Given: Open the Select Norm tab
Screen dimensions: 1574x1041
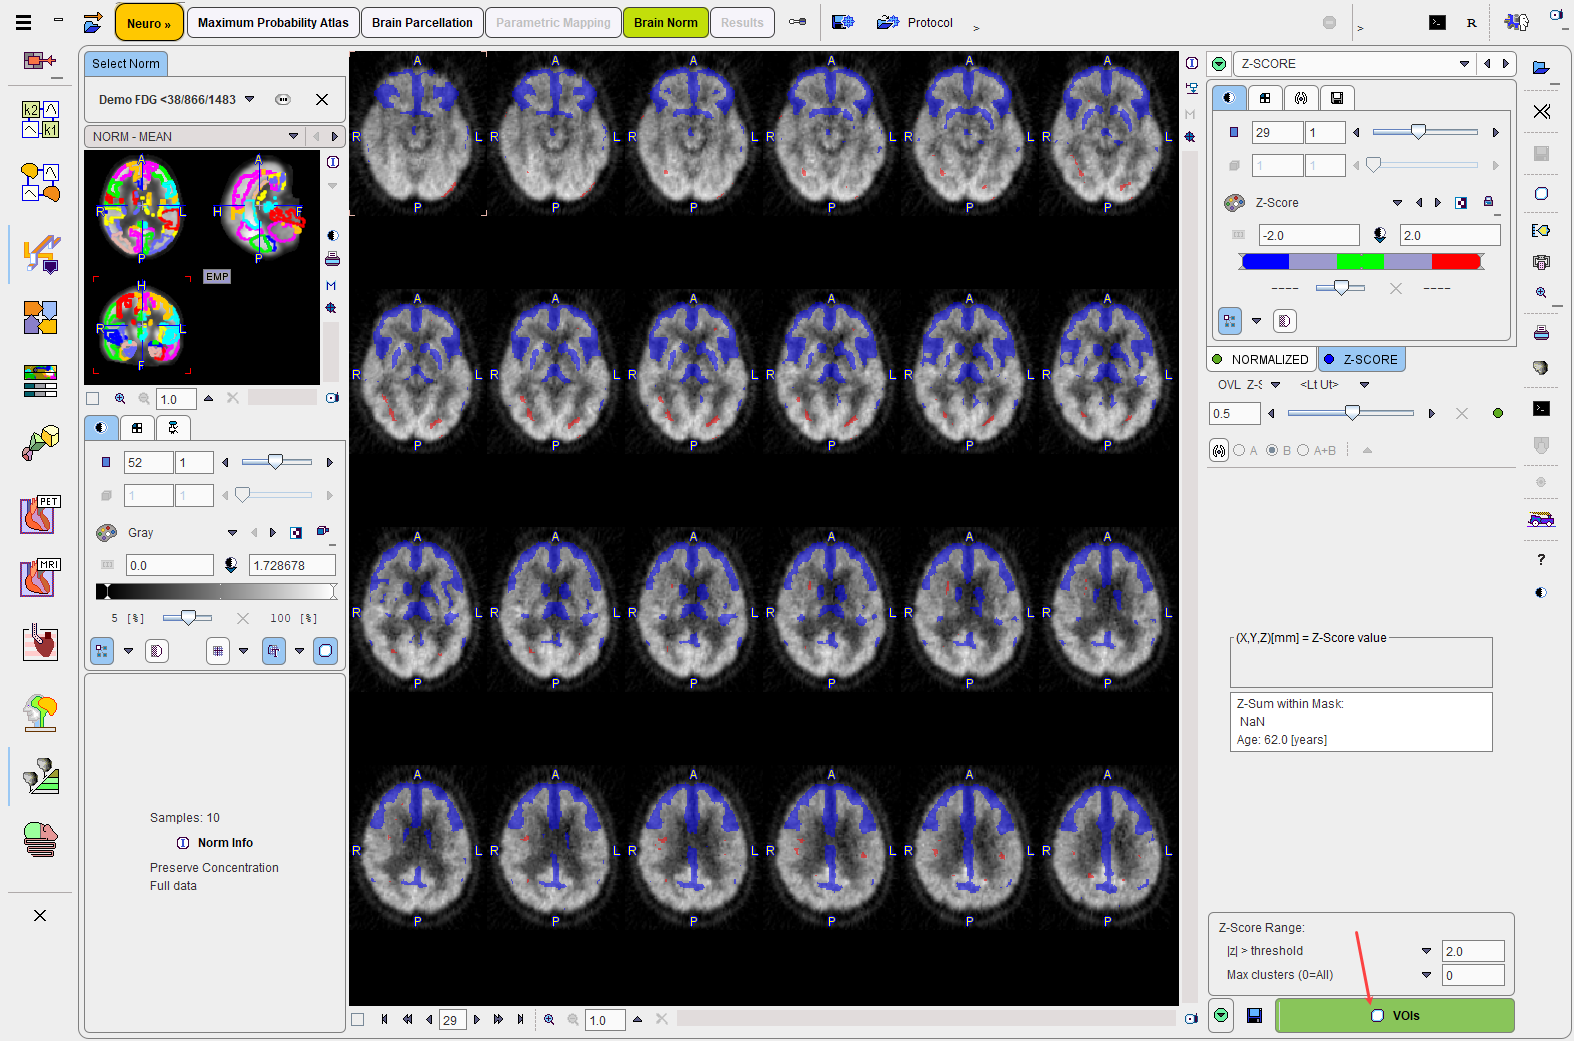Looking at the screenshot, I should (126, 63).
